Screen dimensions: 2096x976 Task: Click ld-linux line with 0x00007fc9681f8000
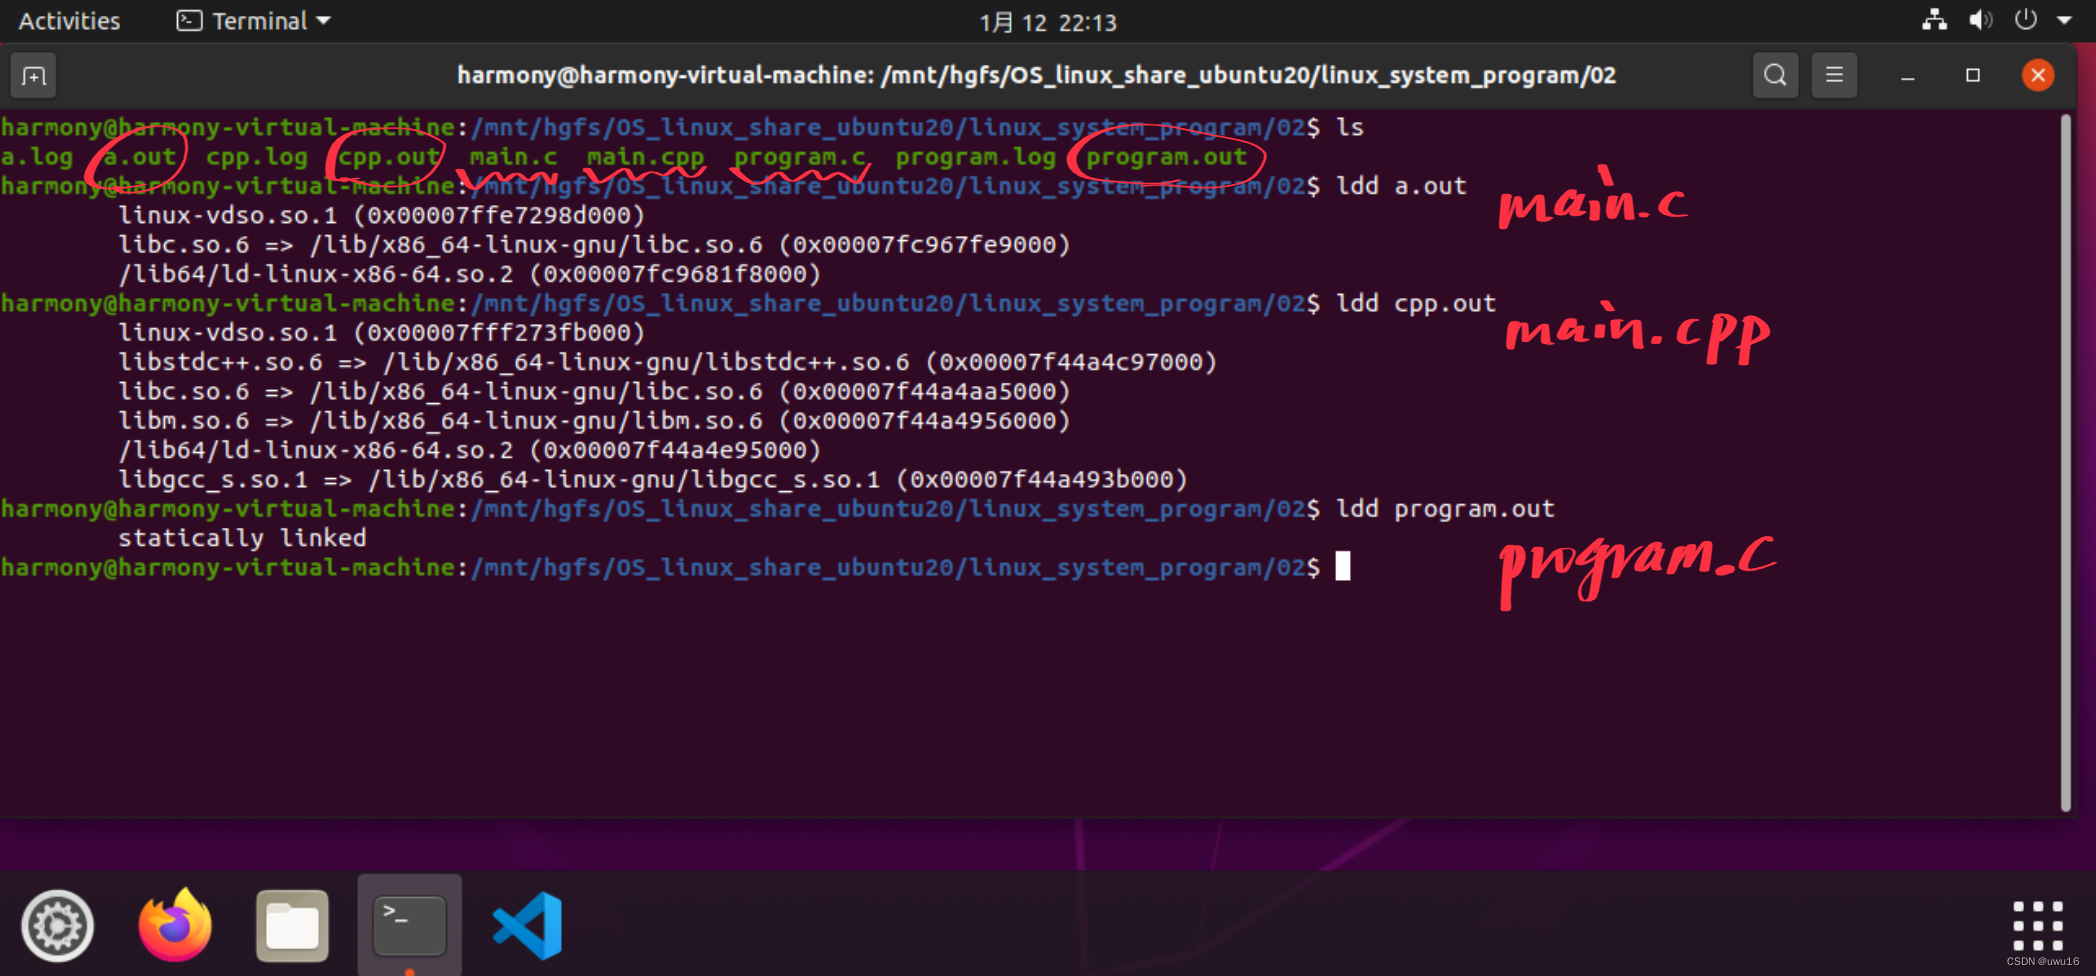[470, 274]
